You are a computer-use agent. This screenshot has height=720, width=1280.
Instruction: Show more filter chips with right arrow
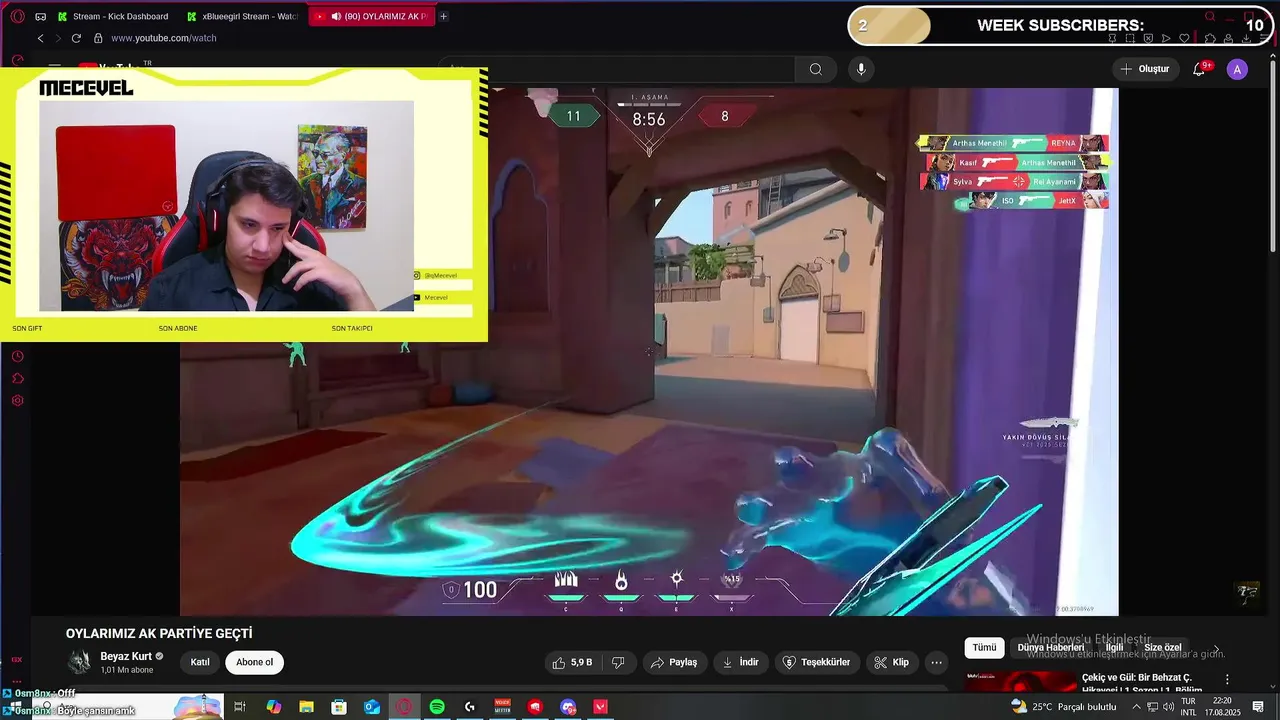point(1216,648)
